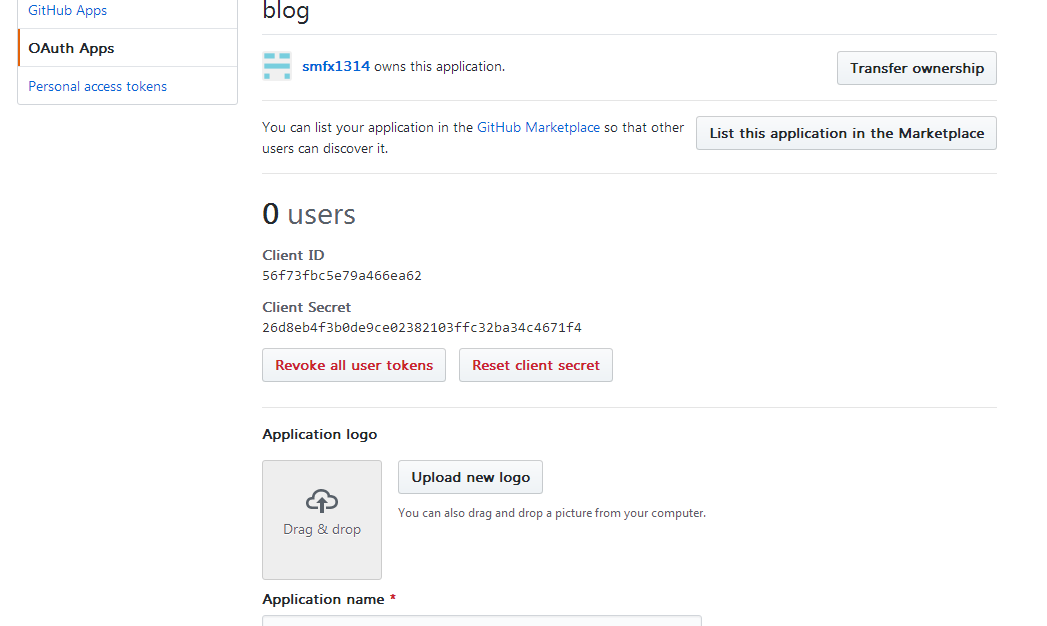Click the Application logo section label
The image size is (1047, 626).
(x=319, y=434)
